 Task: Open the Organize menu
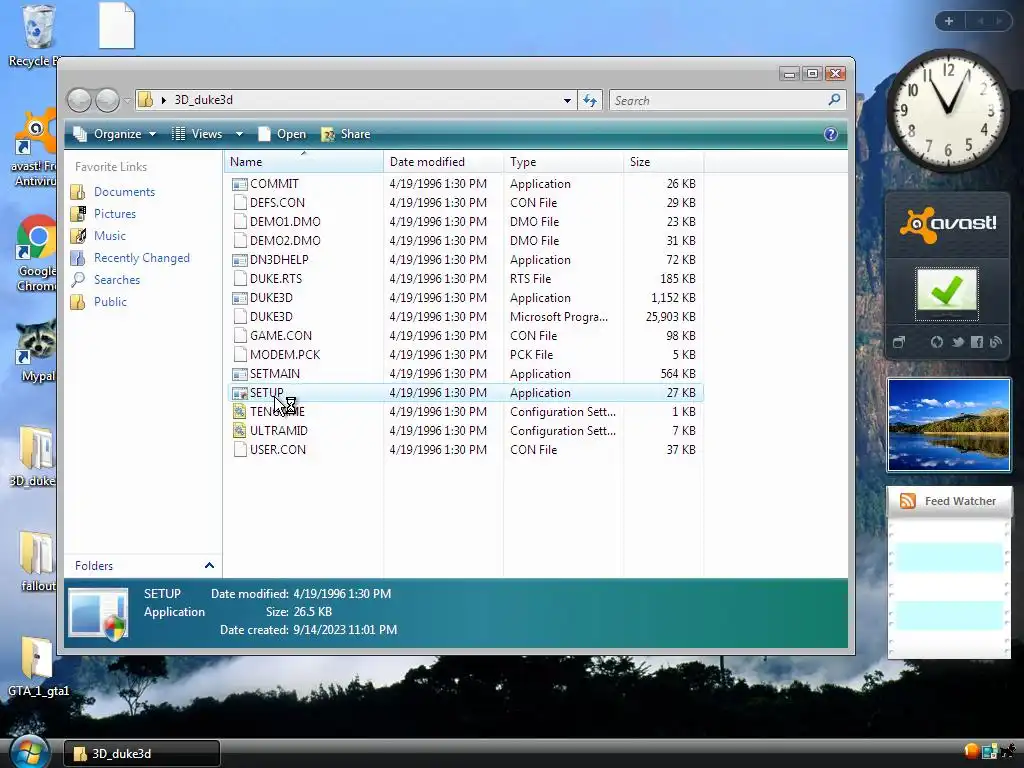(115, 134)
